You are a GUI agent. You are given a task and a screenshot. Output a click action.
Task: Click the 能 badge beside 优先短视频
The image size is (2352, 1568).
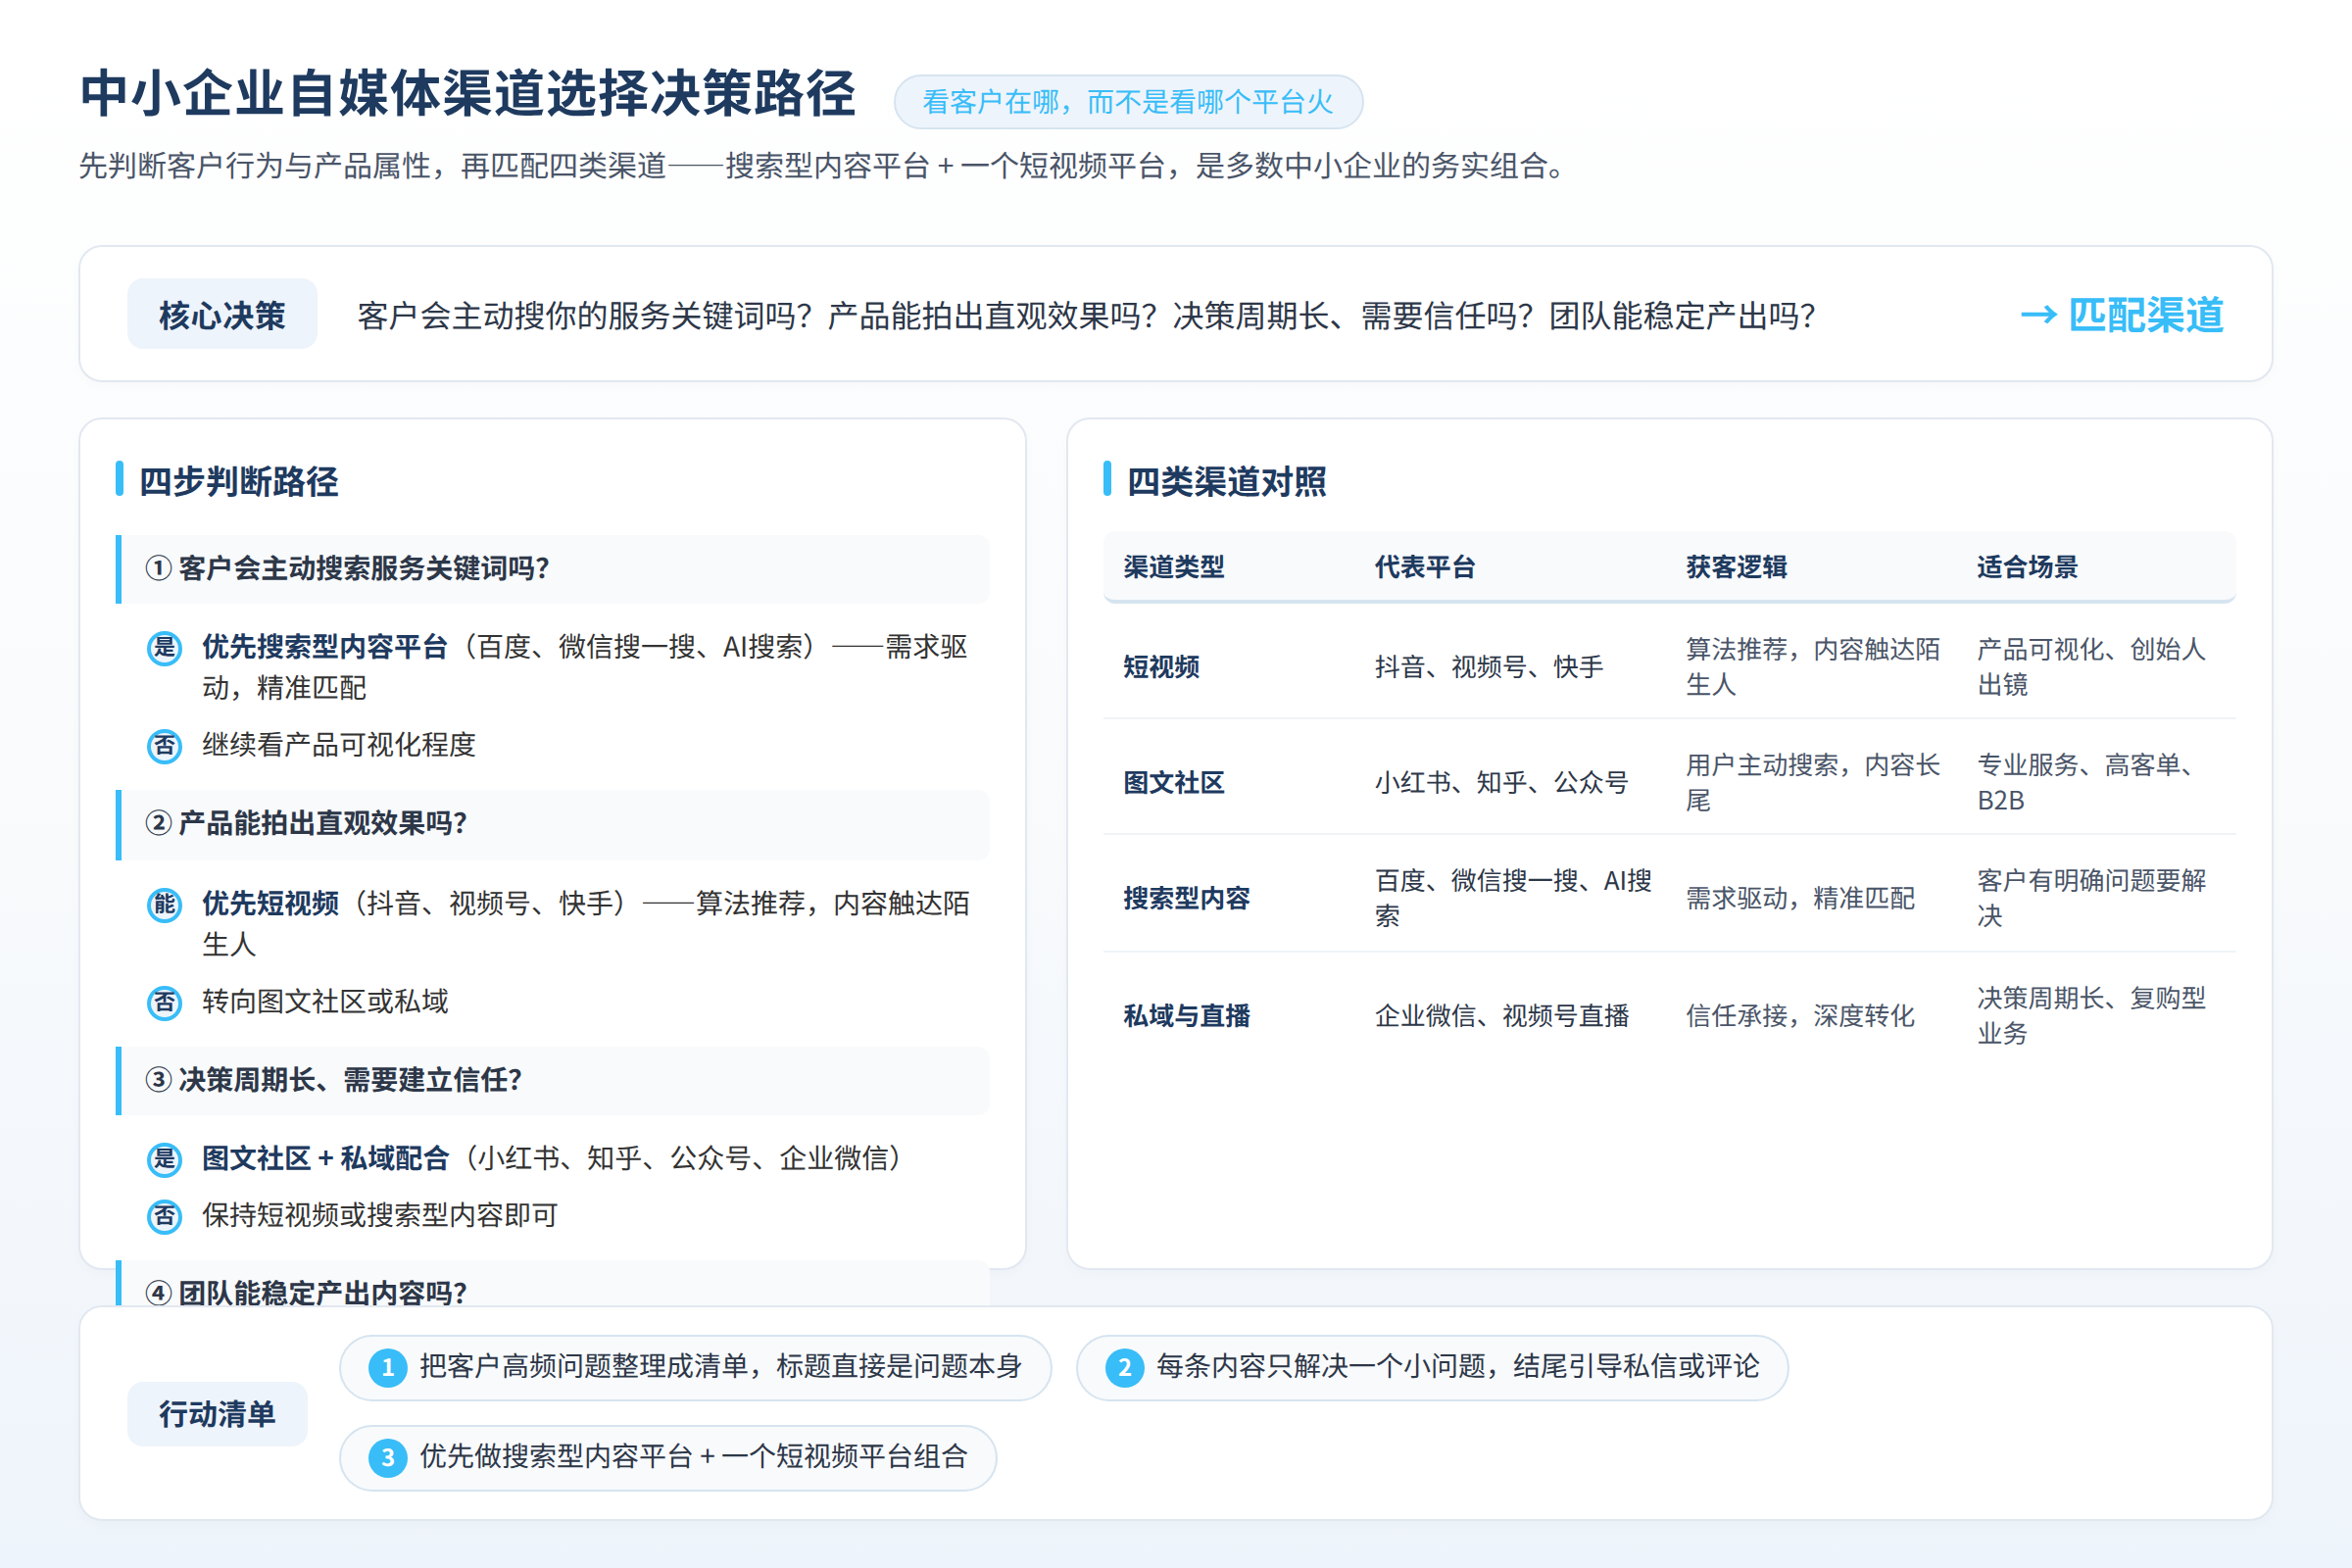tap(165, 904)
